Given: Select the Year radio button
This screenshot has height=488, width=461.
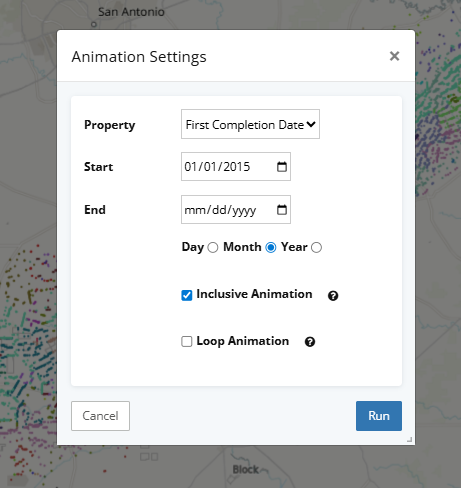Looking at the screenshot, I should [x=316, y=248].
